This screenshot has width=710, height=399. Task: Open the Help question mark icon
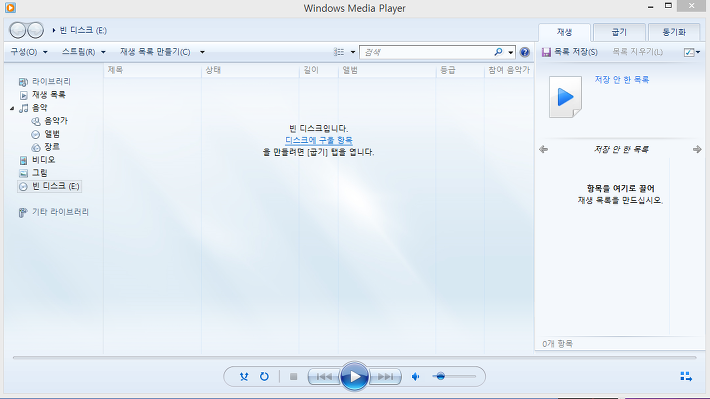[x=524, y=52]
